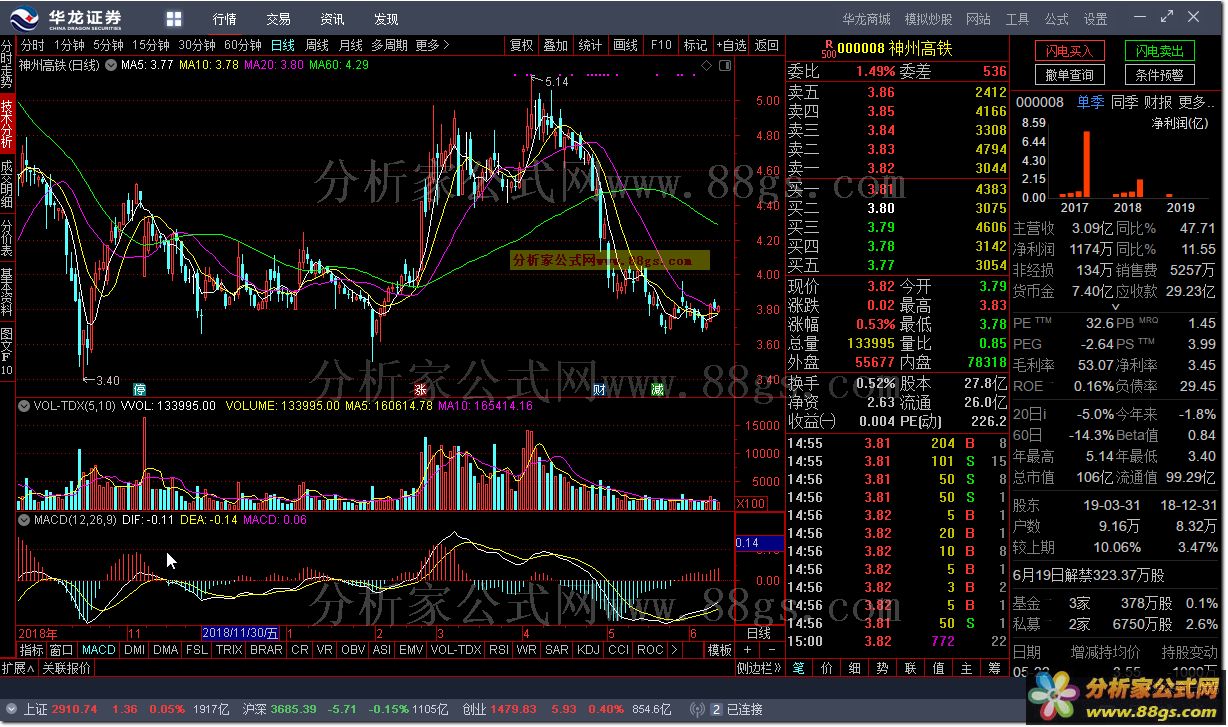The width and height of the screenshot is (1228, 727).
Task: Open the 模板 template menu
Action: 720,650
